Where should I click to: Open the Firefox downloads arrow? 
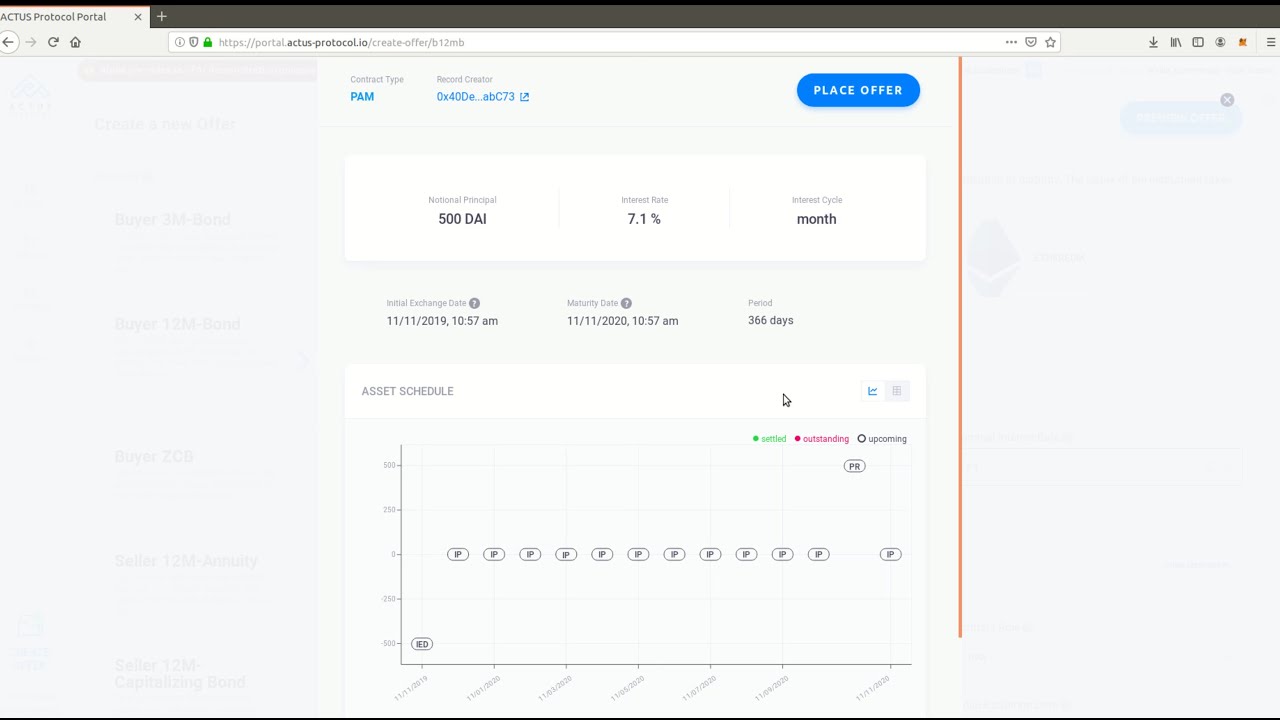[1153, 42]
